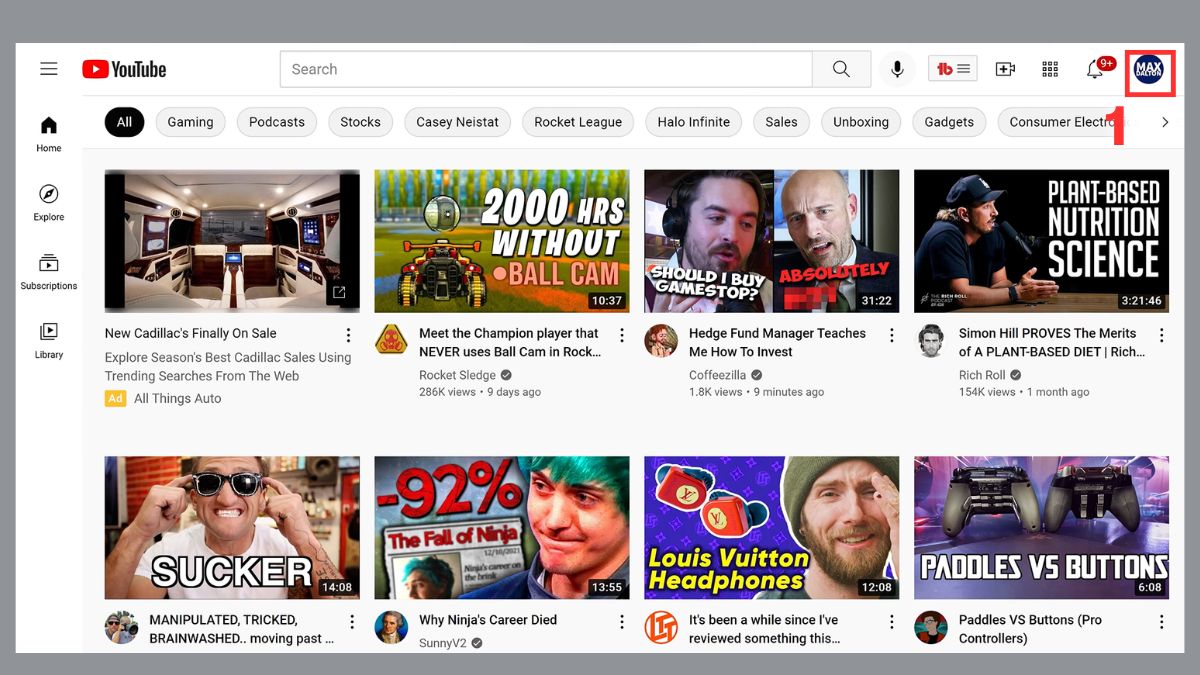1200x675 pixels.
Task: Click the create video camera icon
Action: [1005, 69]
